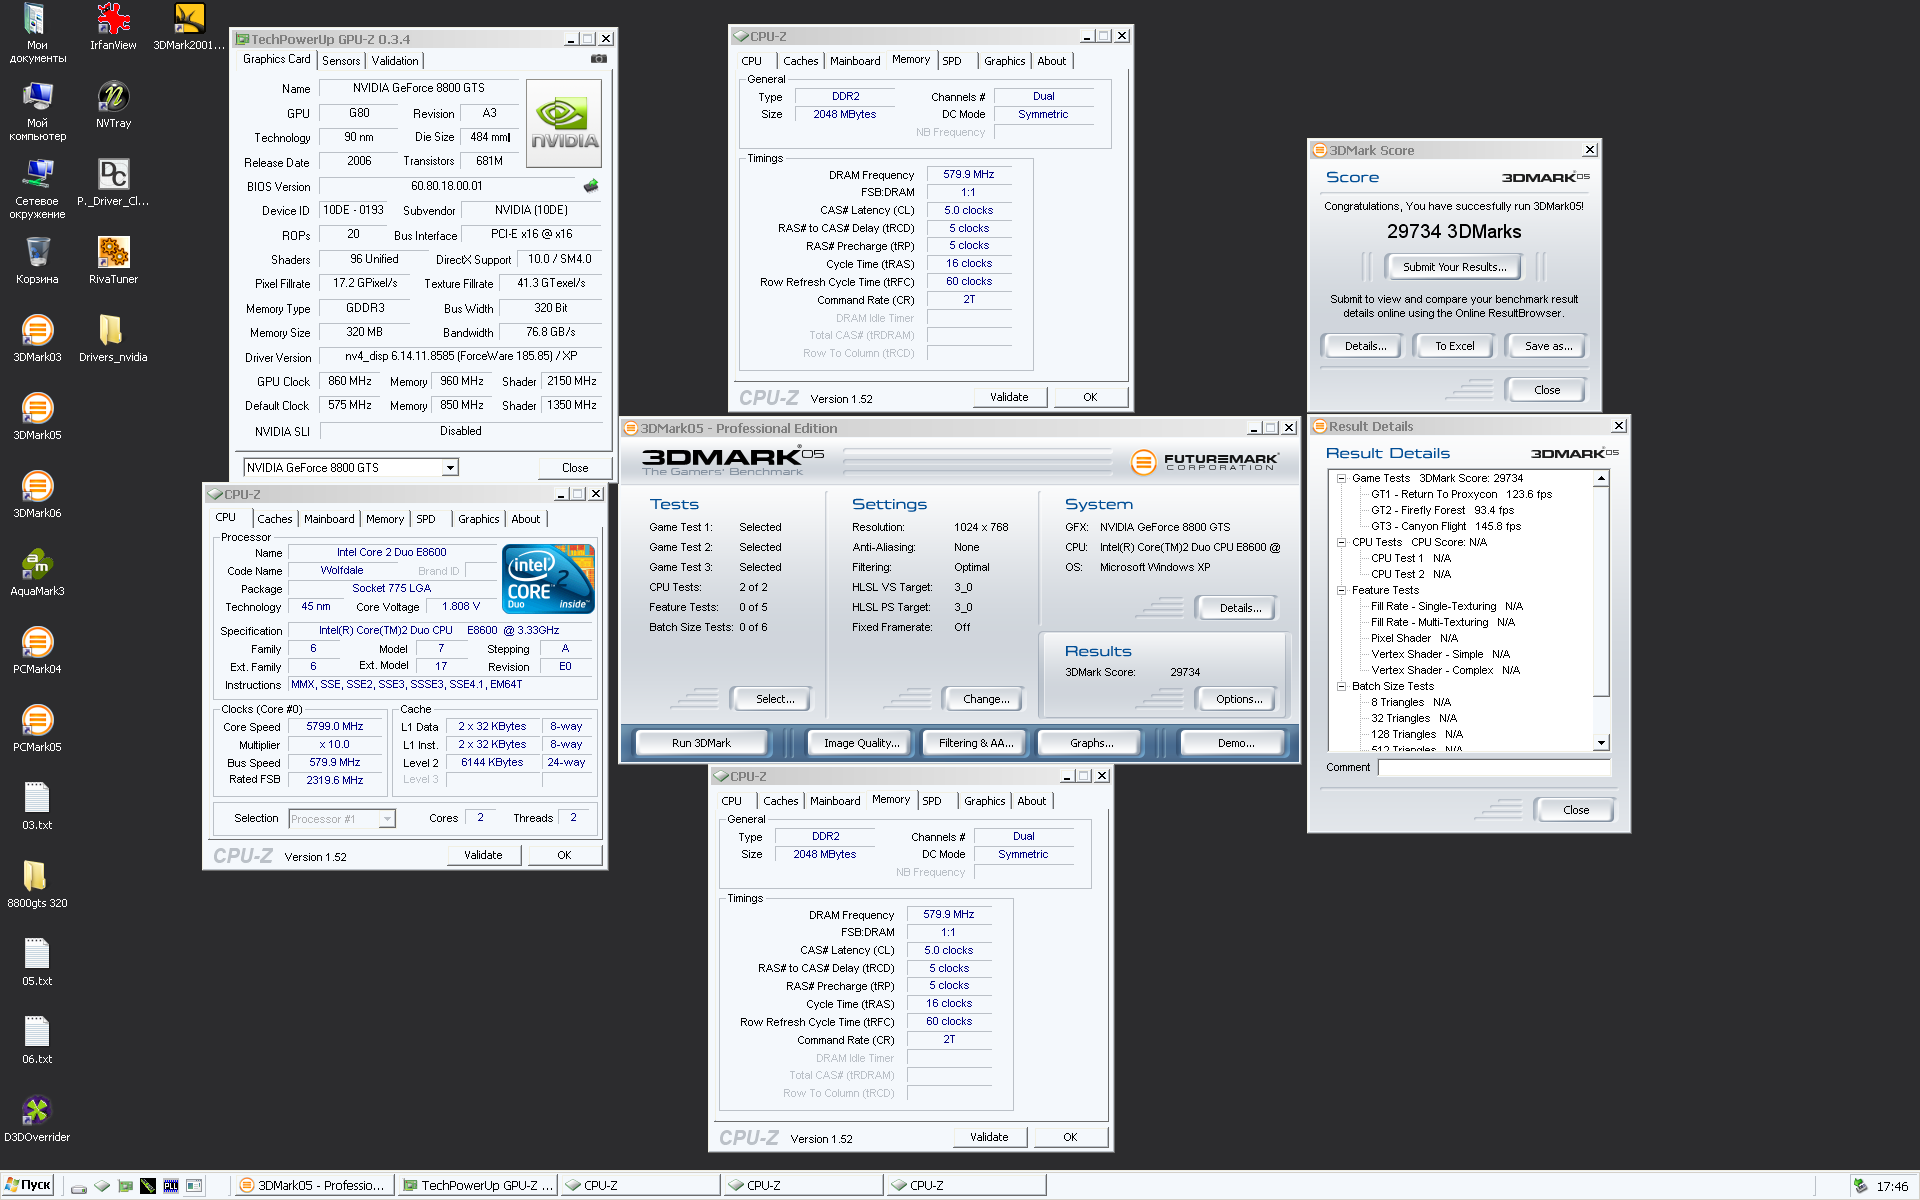The width and height of the screenshot is (1920, 1200).
Task: Click the GPU-Z BIOS save chip icon
Action: click(x=591, y=186)
